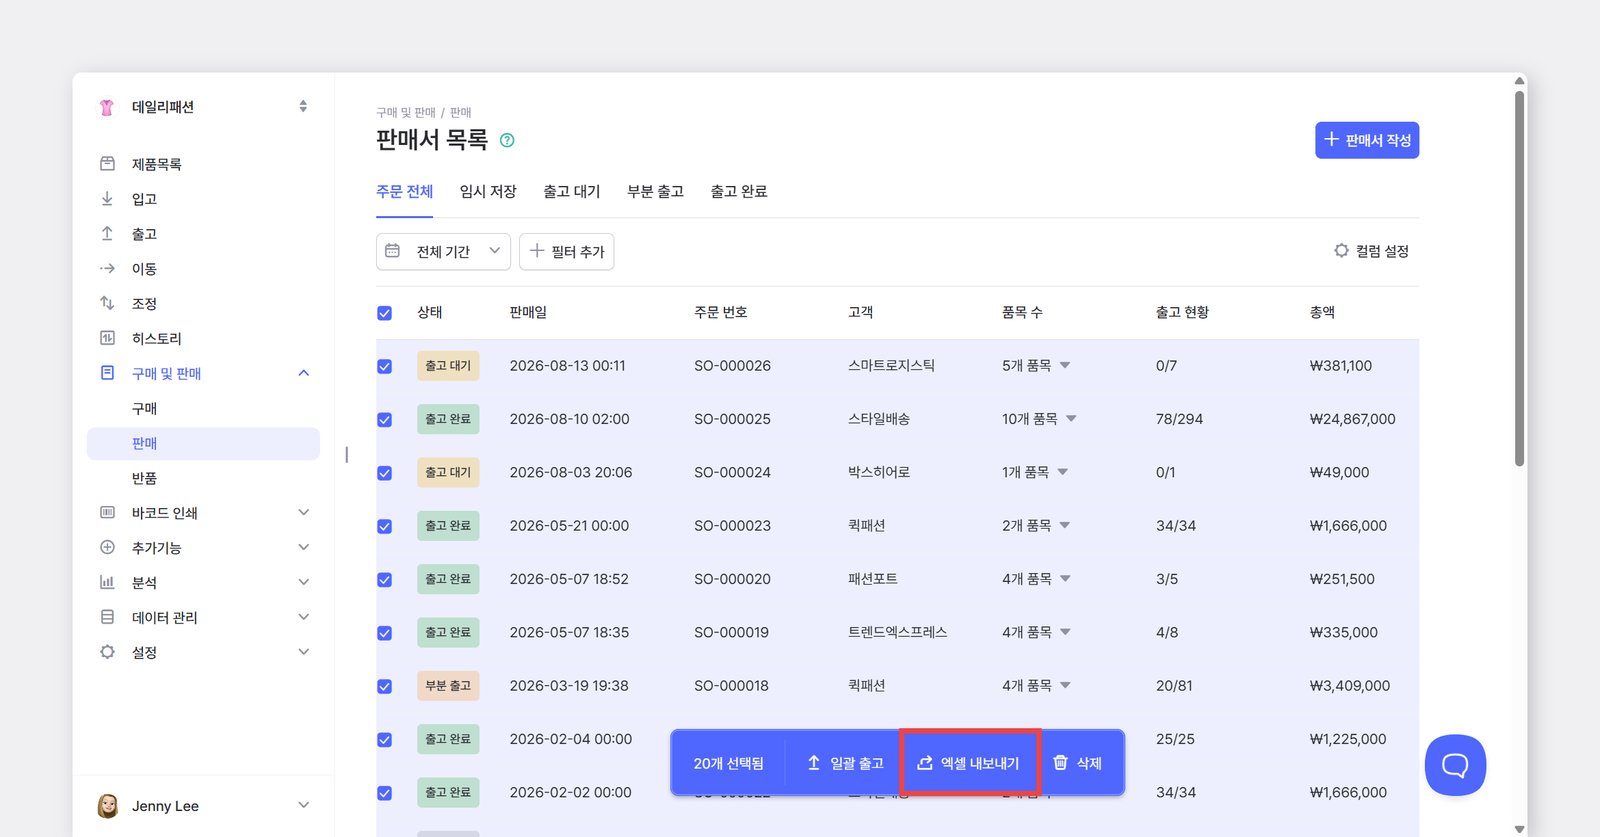The width and height of the screenshot is (1600, 837).
Task: Click 일괄 출고 in the selection bar
Action: (845, 763)
